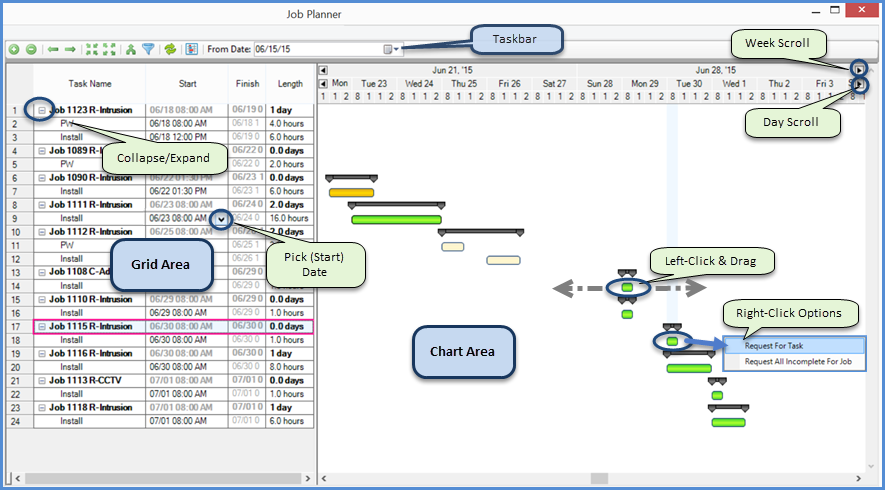The width and height of the screenshot is (885, 490).
Task: Click PW task under Job 1123
Action: click(67, 124)
